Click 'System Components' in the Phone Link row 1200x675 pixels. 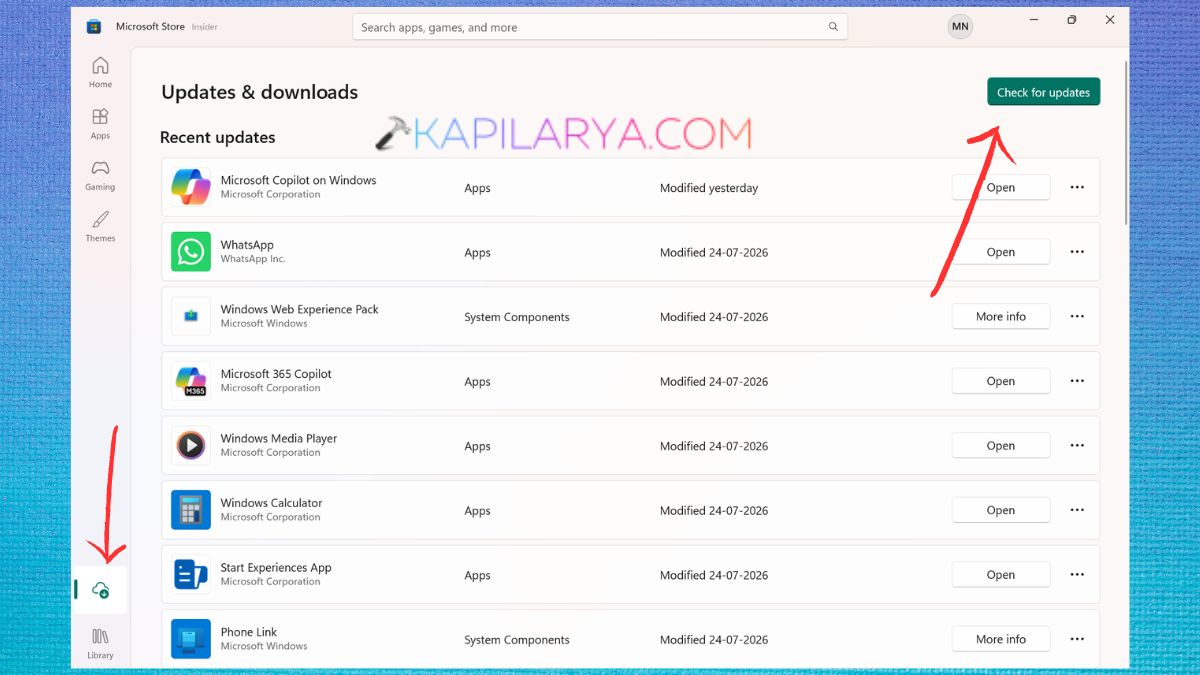tap(517, 640)
